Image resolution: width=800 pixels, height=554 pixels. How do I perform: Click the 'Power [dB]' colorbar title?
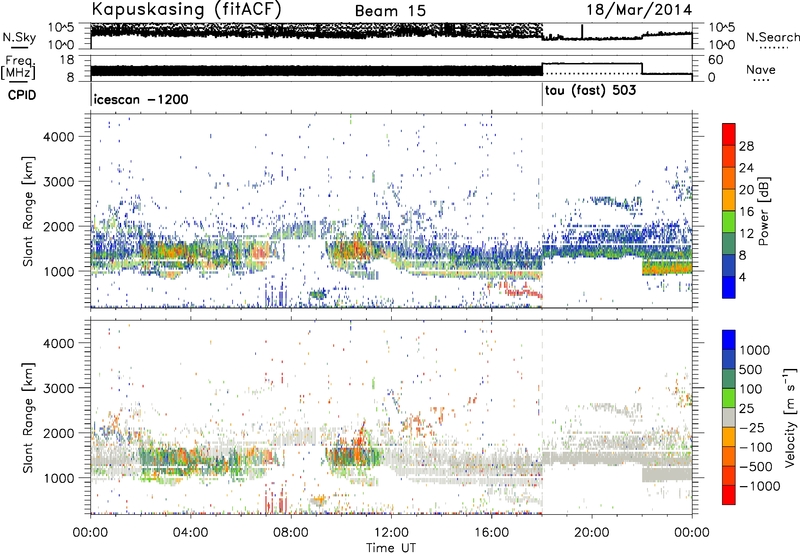click(x=763, y=211)
